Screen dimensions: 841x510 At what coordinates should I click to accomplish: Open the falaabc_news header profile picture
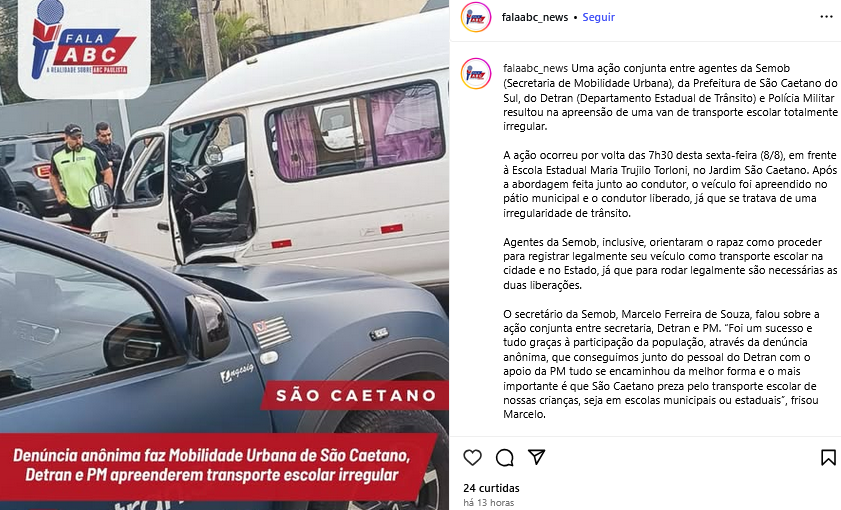(476, 17)
